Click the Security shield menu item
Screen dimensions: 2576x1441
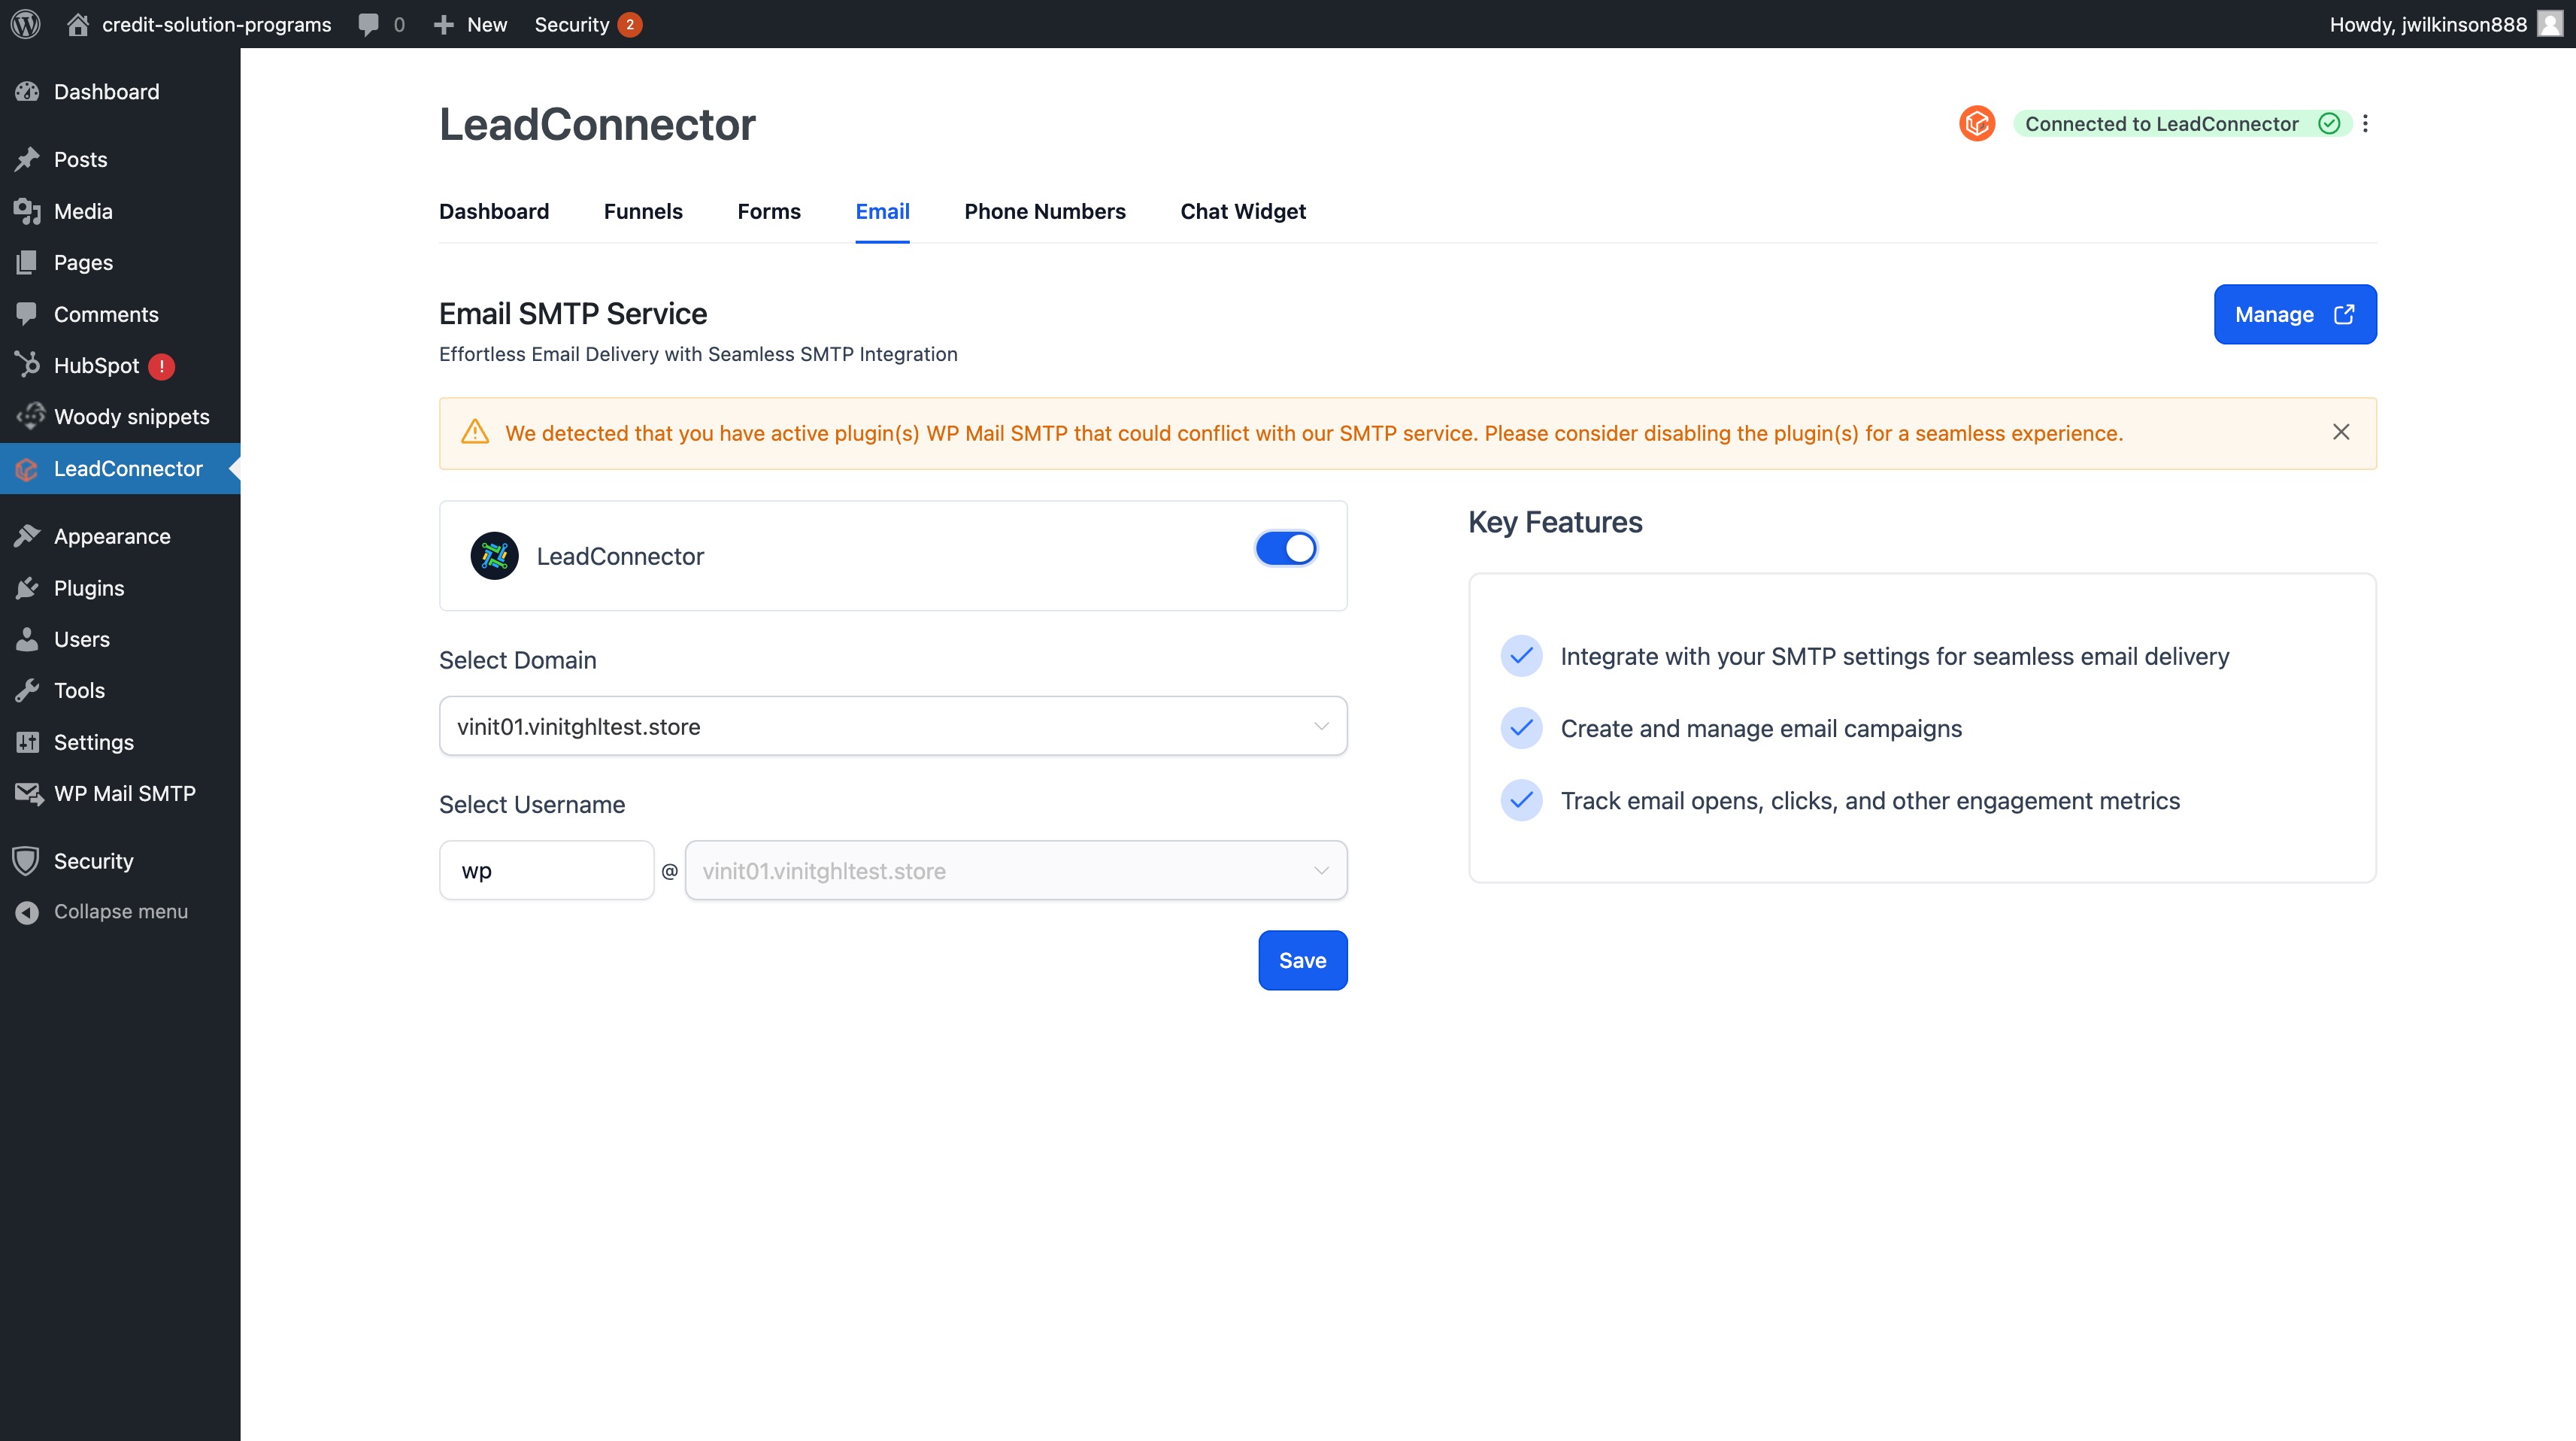click(x=93, y=861)
